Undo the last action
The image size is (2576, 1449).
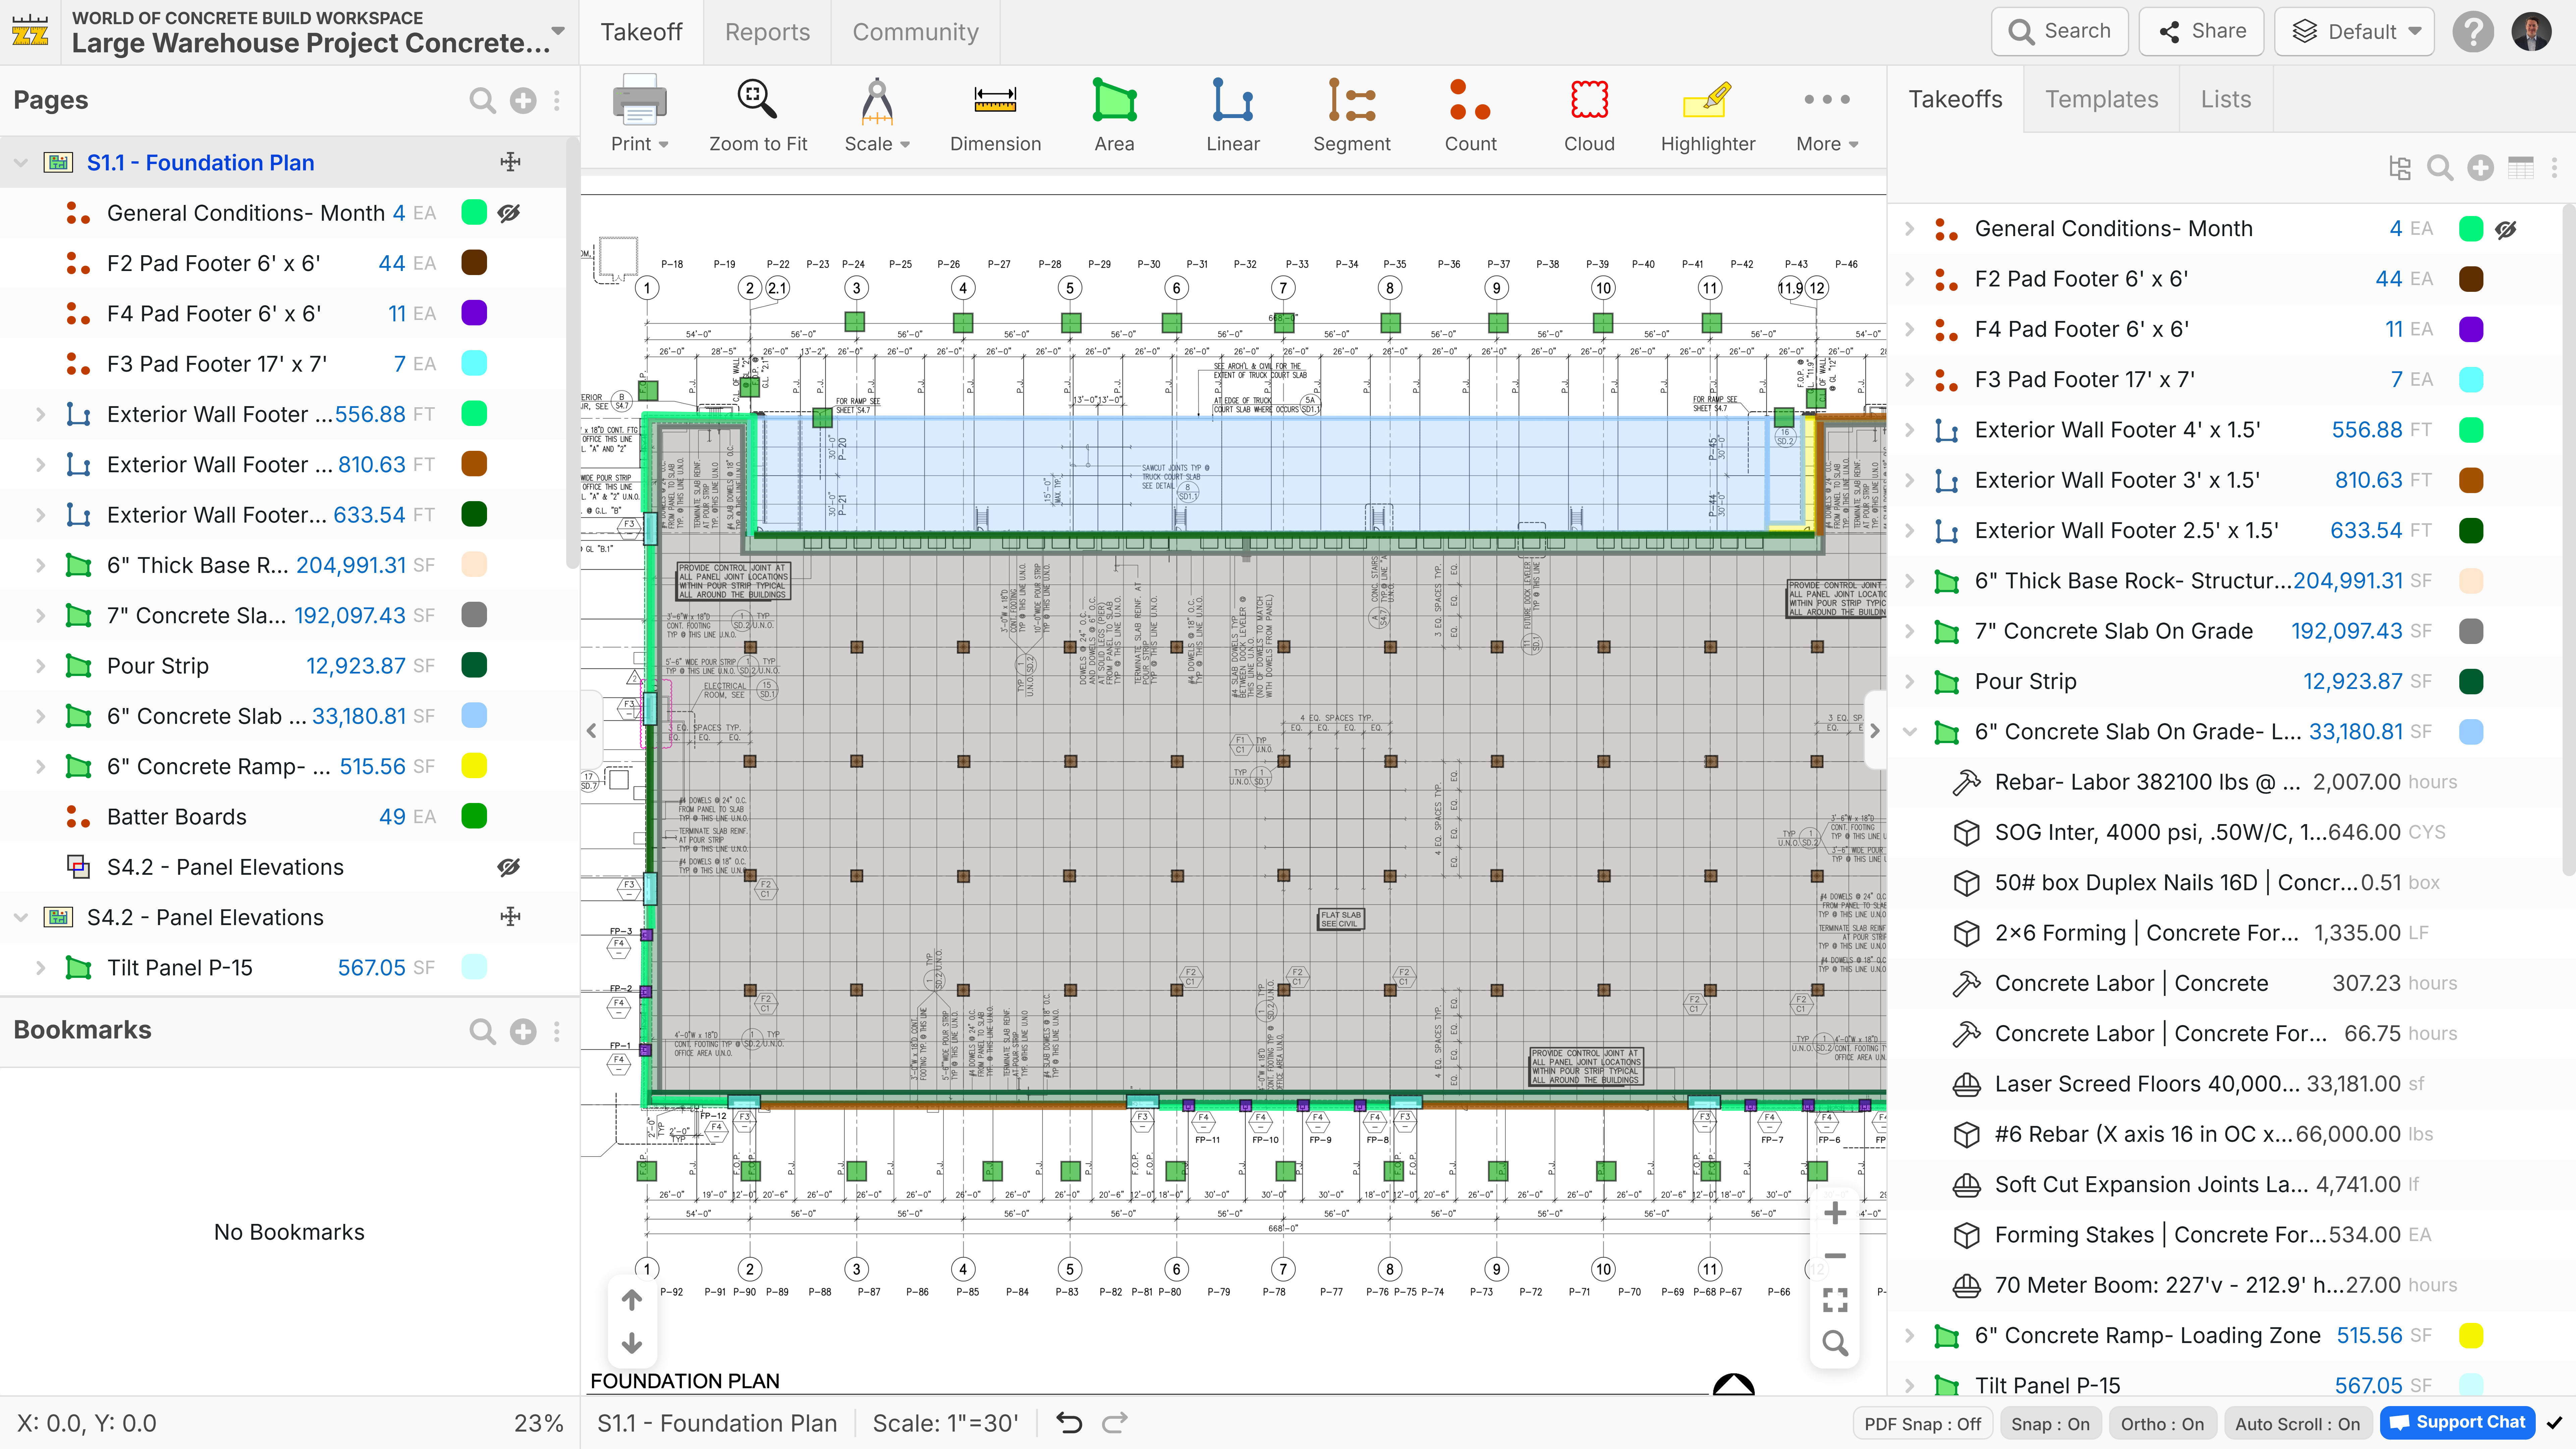click(x=1069, y=1422)
